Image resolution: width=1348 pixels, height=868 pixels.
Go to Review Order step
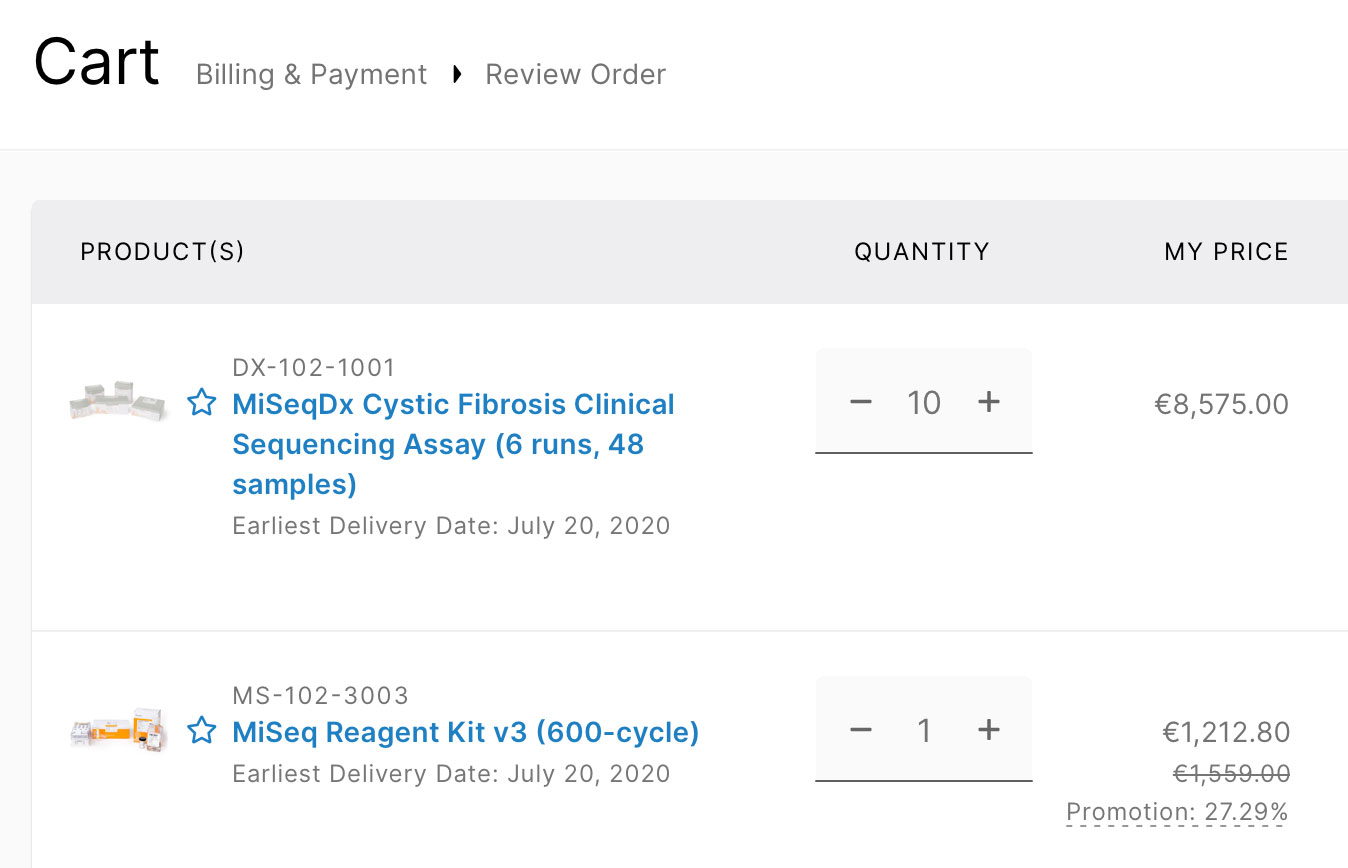(575, 75)
